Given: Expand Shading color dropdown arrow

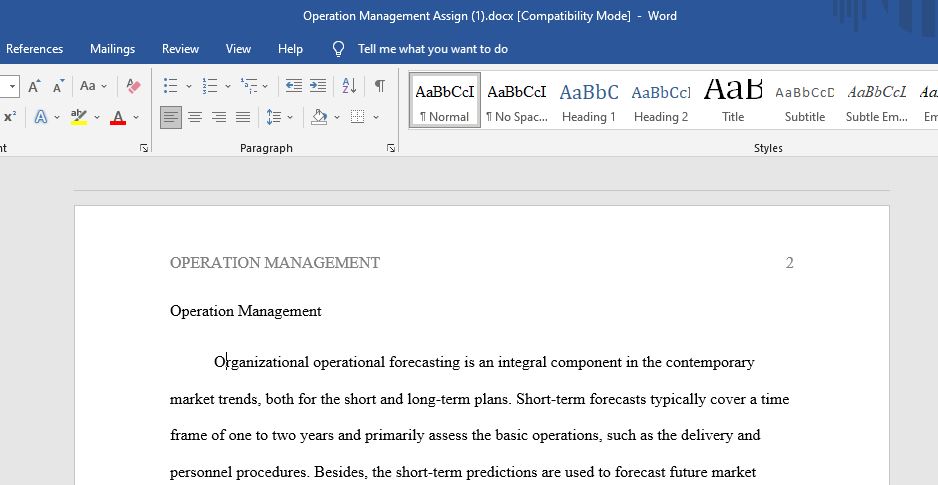Looking at the screenshot, I should coord(337,117).
